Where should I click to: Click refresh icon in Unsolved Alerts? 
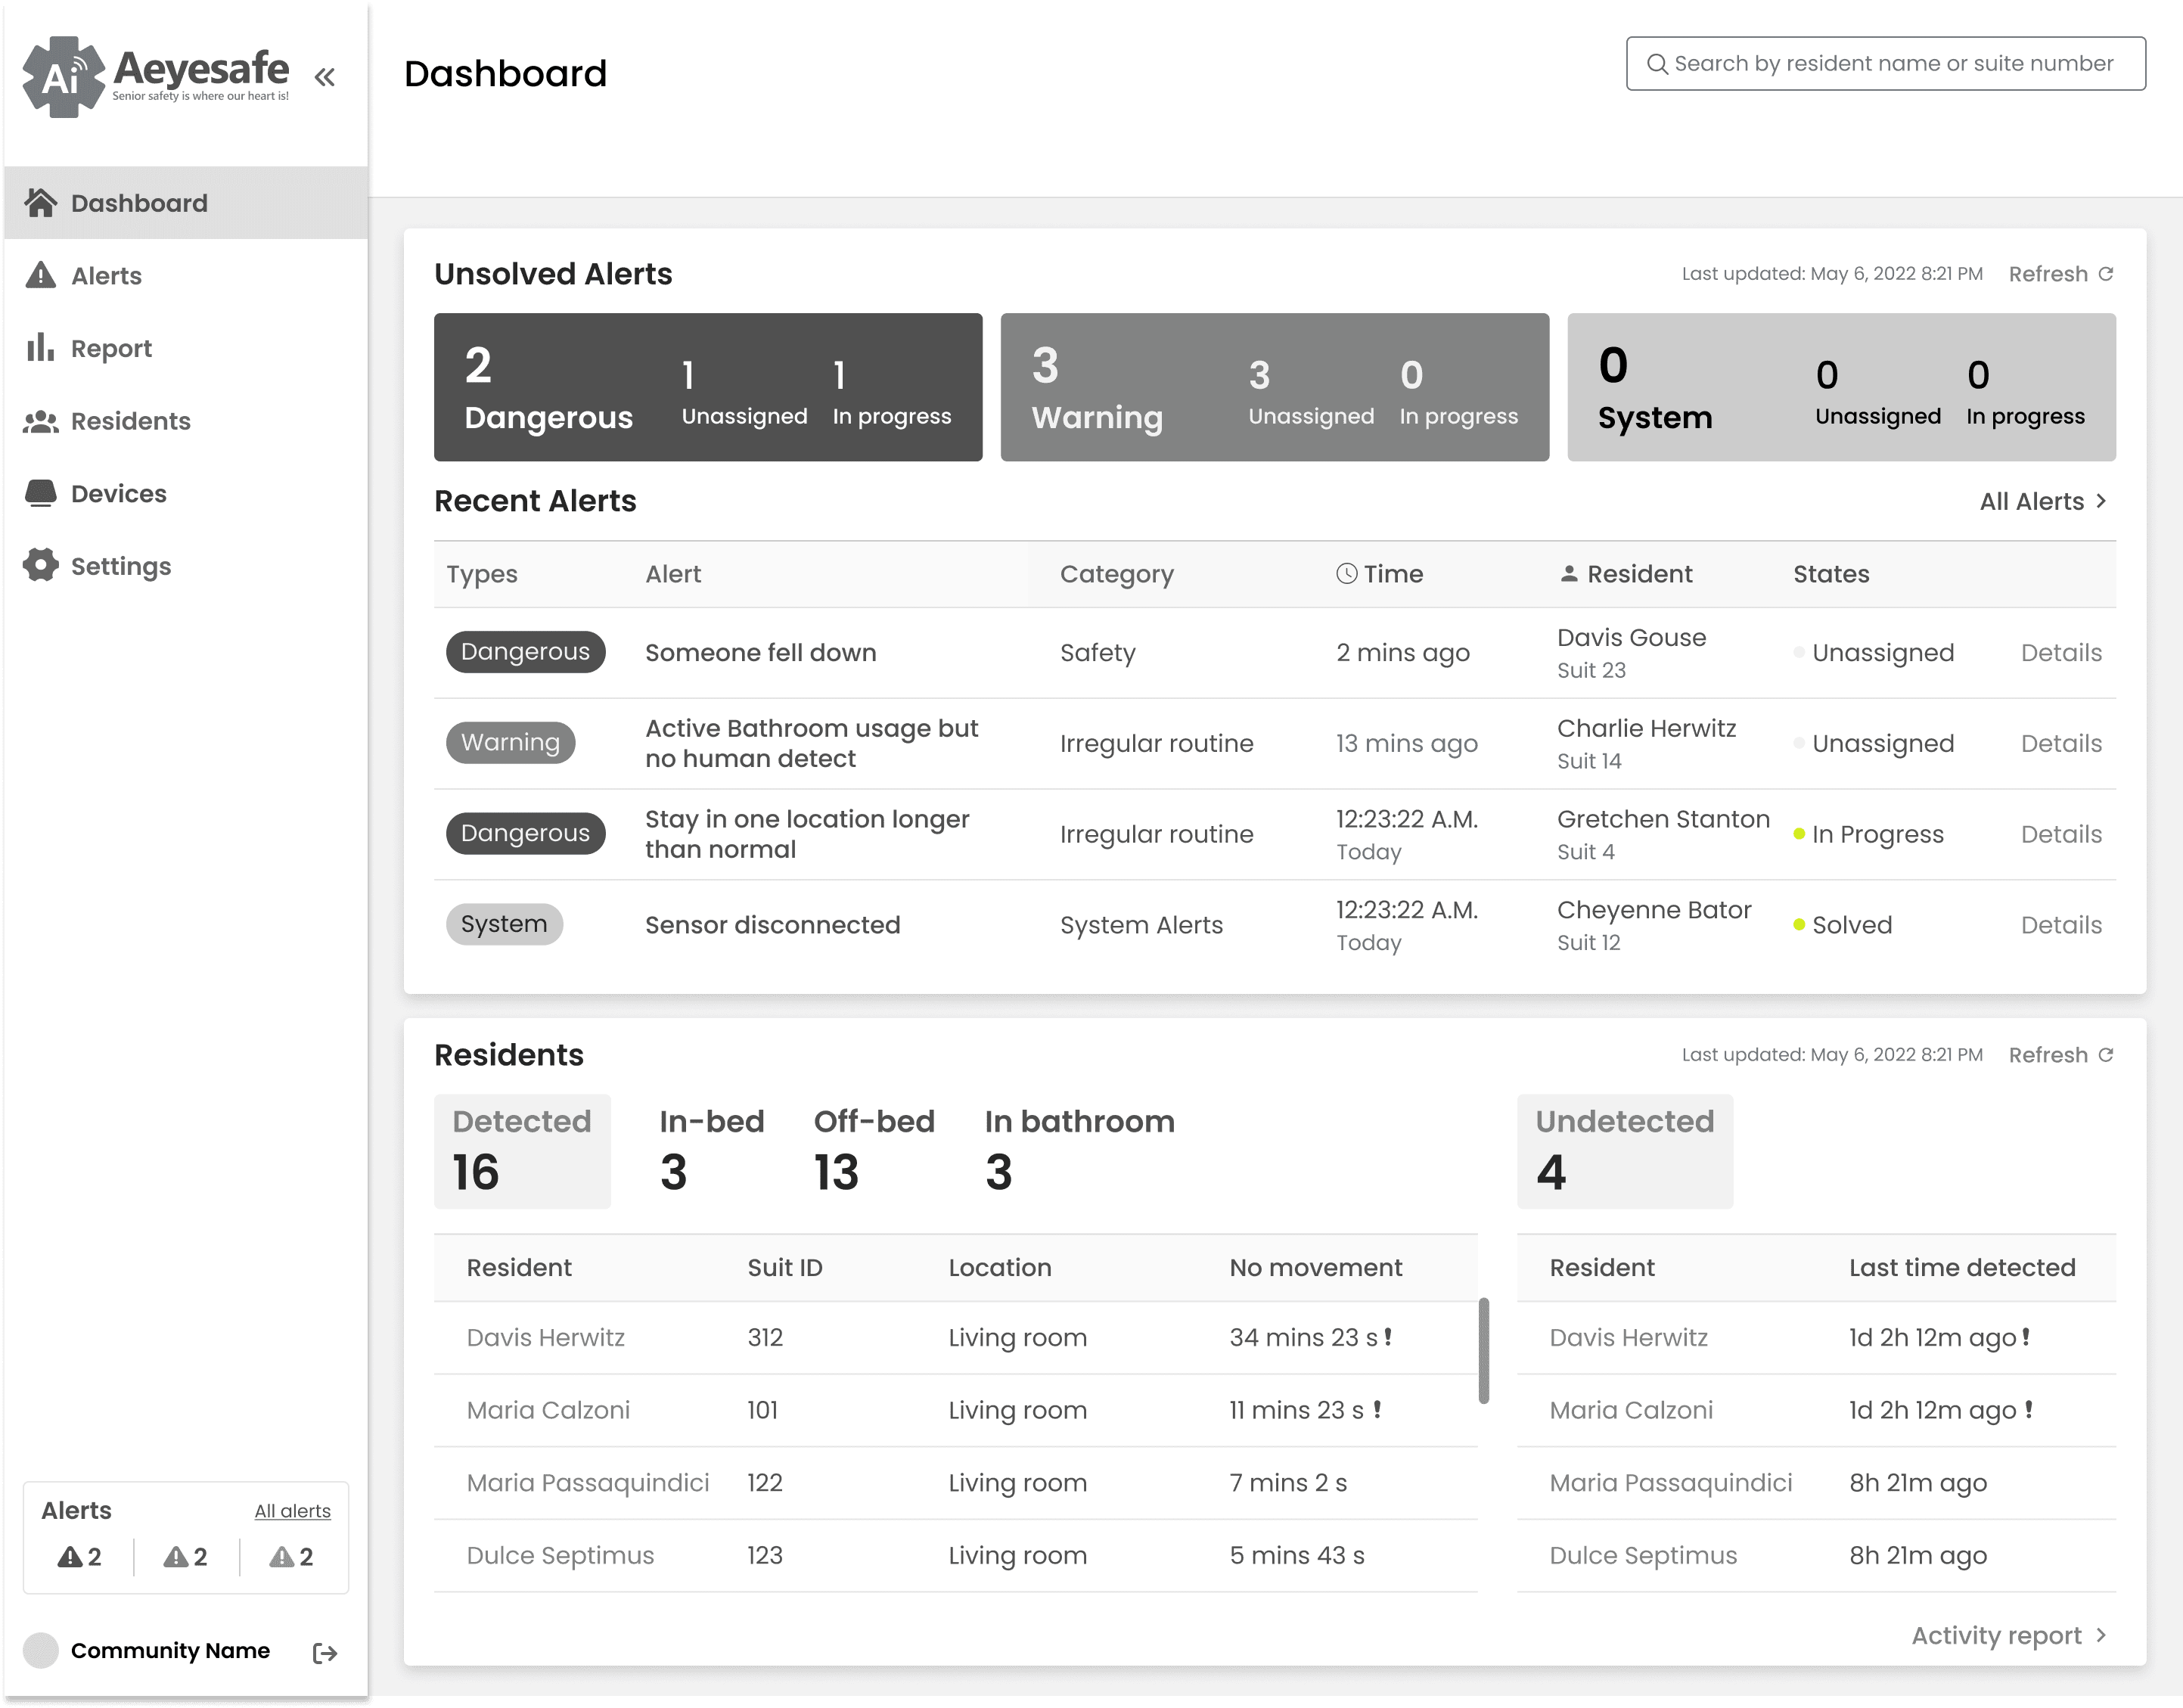tap(2106, 273)
